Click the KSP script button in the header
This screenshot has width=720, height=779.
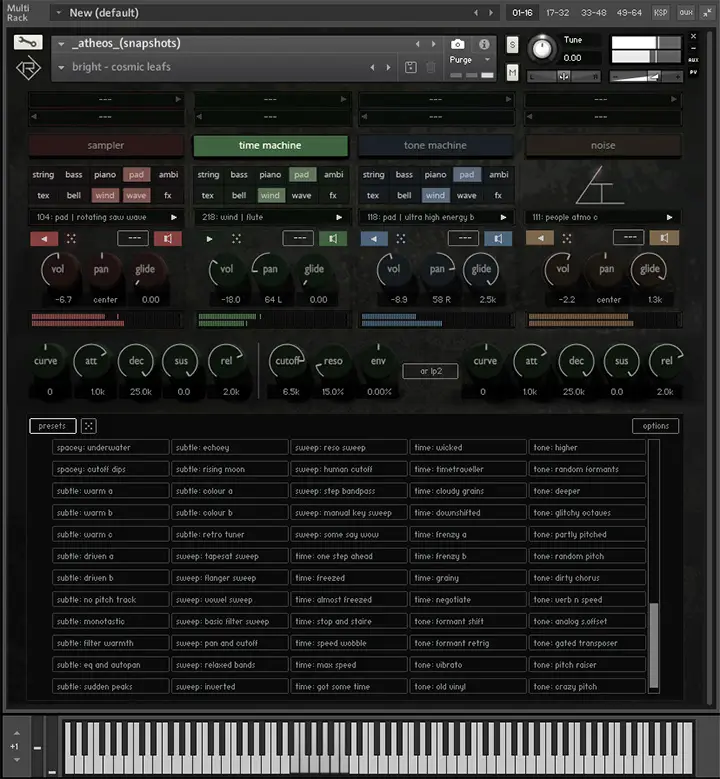[660, 12]
